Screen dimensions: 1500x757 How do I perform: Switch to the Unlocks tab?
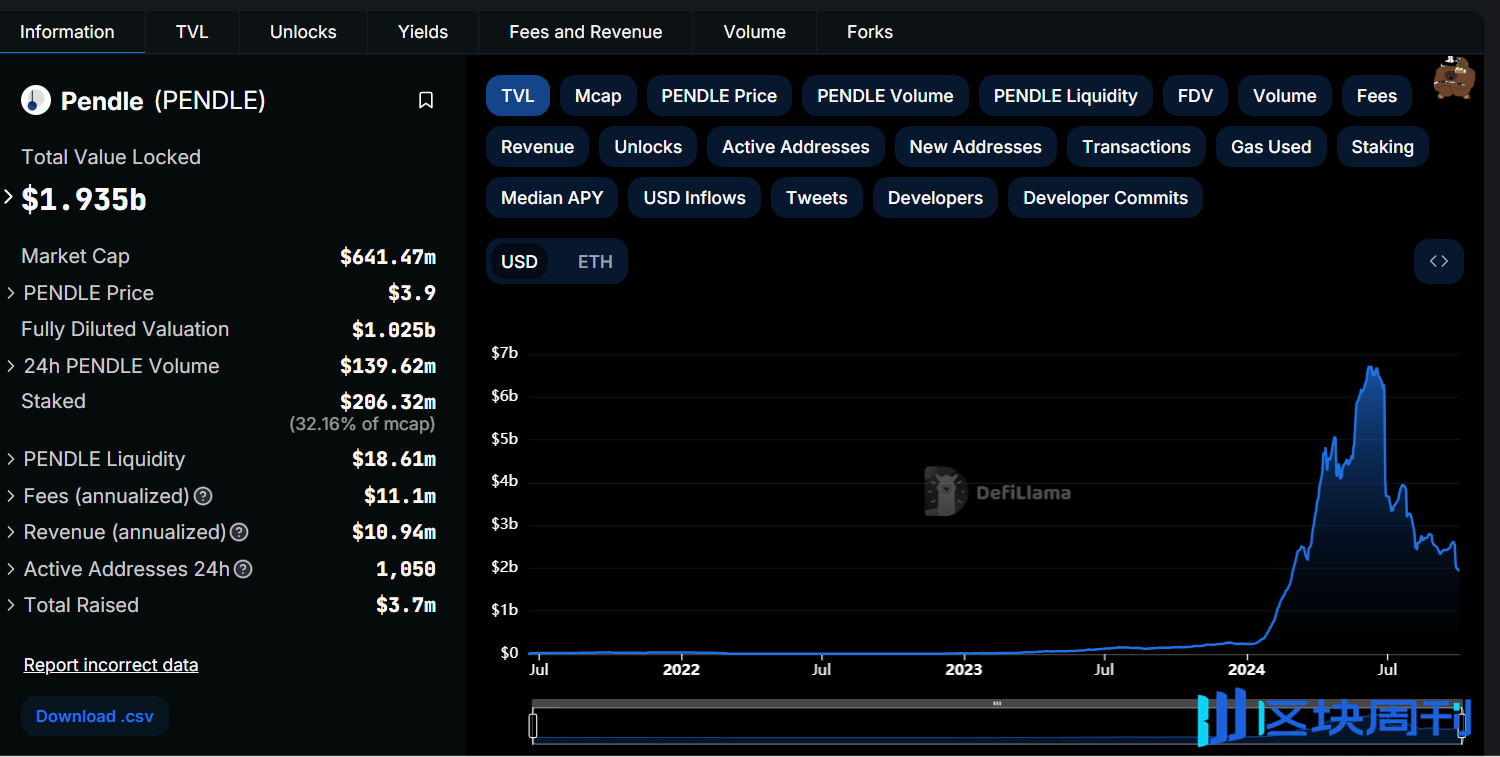(x=303, y=32)
